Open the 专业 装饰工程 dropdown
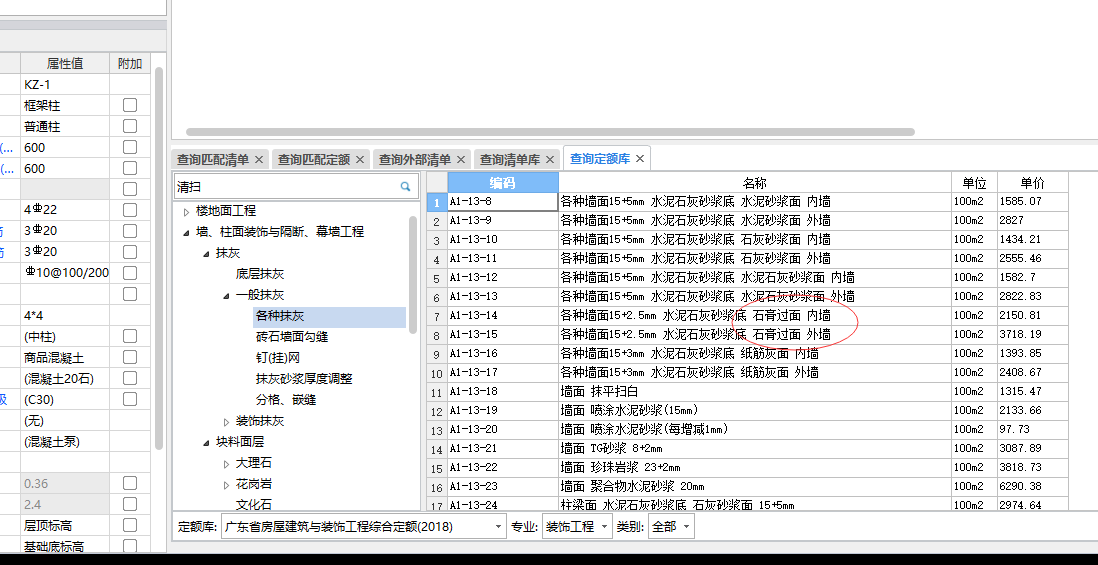1098x565 pixels. (604, 526)
